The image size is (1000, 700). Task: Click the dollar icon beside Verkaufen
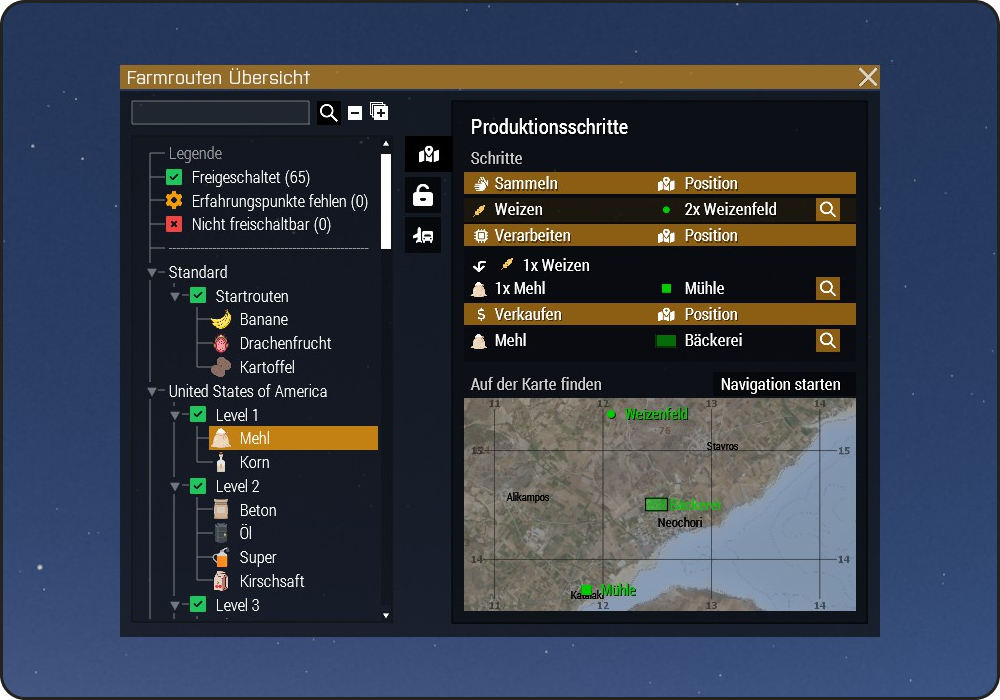[x=481, y=314]
